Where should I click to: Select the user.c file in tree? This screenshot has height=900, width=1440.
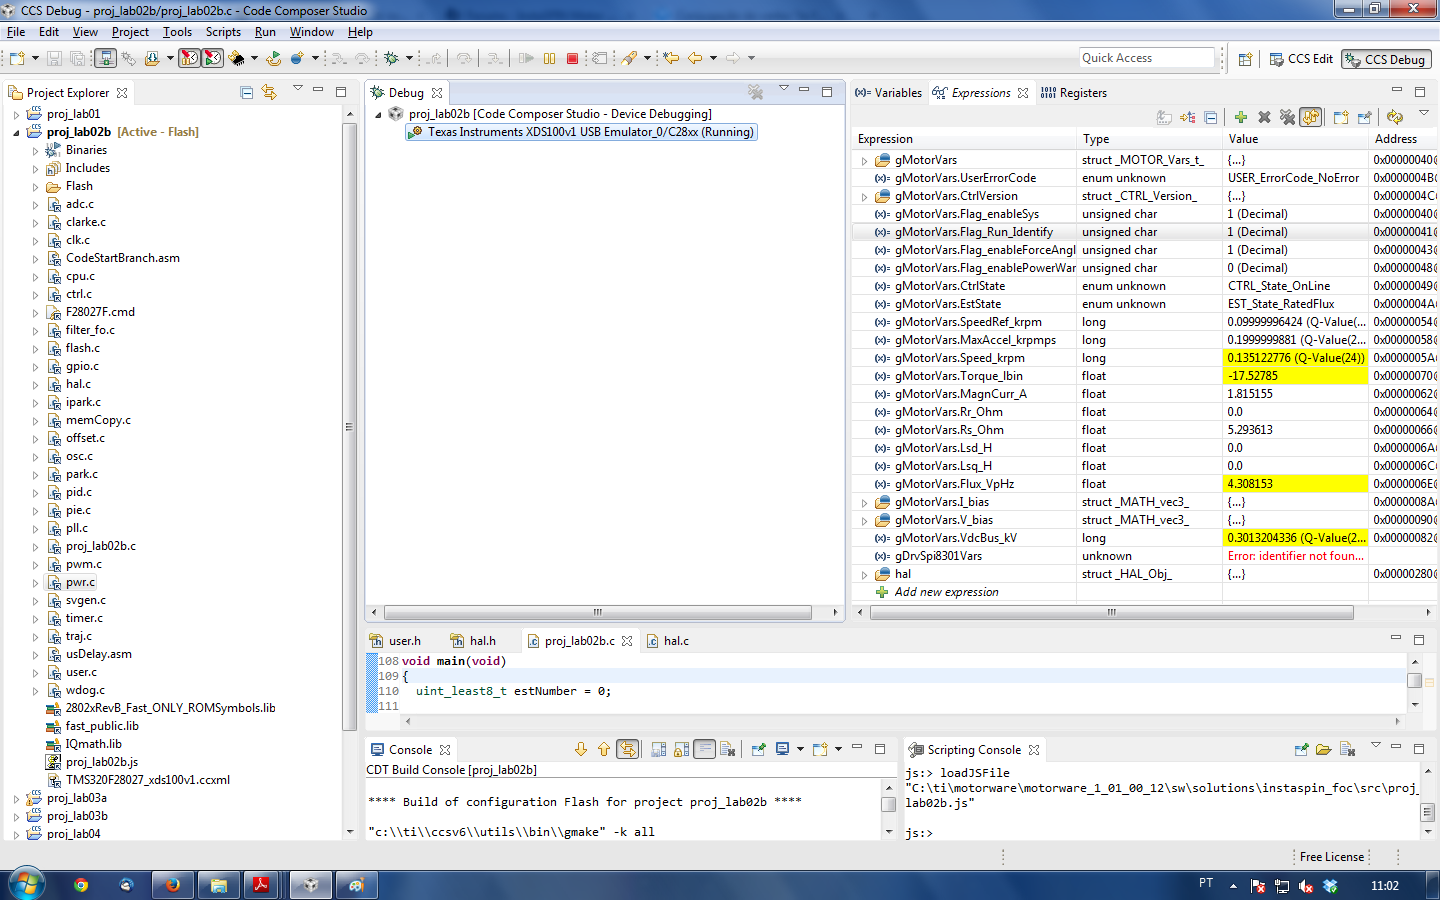[x=81, y=672]
